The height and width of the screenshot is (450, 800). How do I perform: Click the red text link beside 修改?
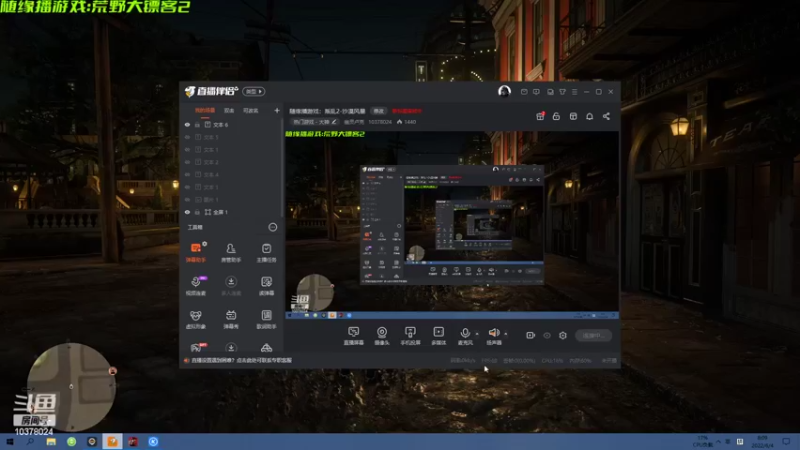point(407,111)
